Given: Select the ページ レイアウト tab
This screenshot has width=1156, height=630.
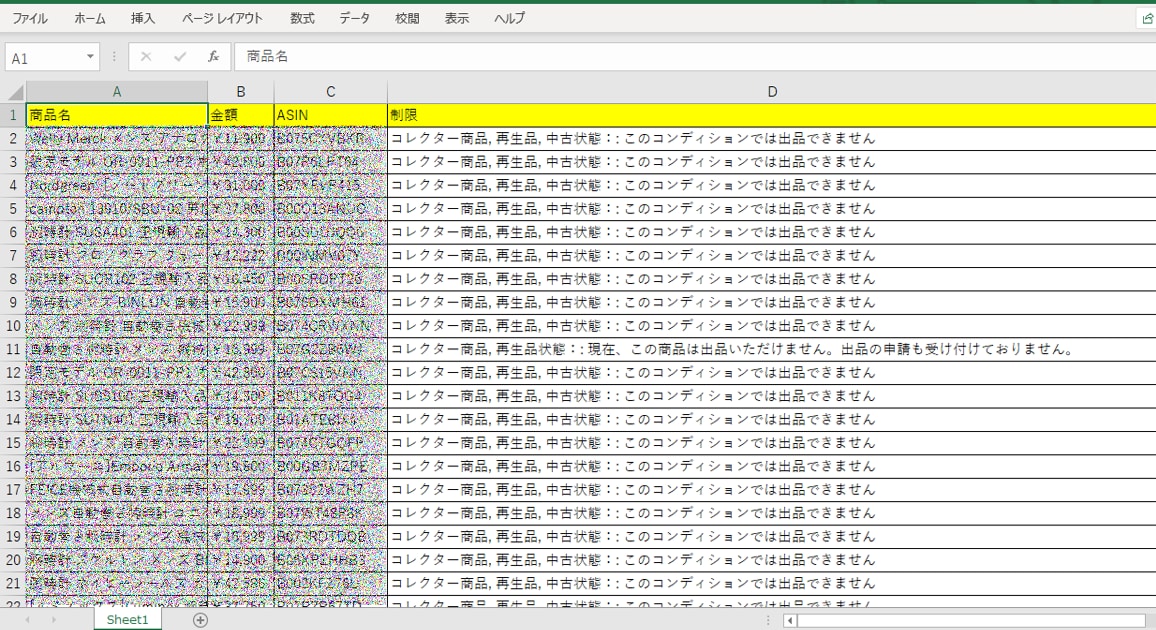Looking at the screenshot, I should (x=222, y=18).
